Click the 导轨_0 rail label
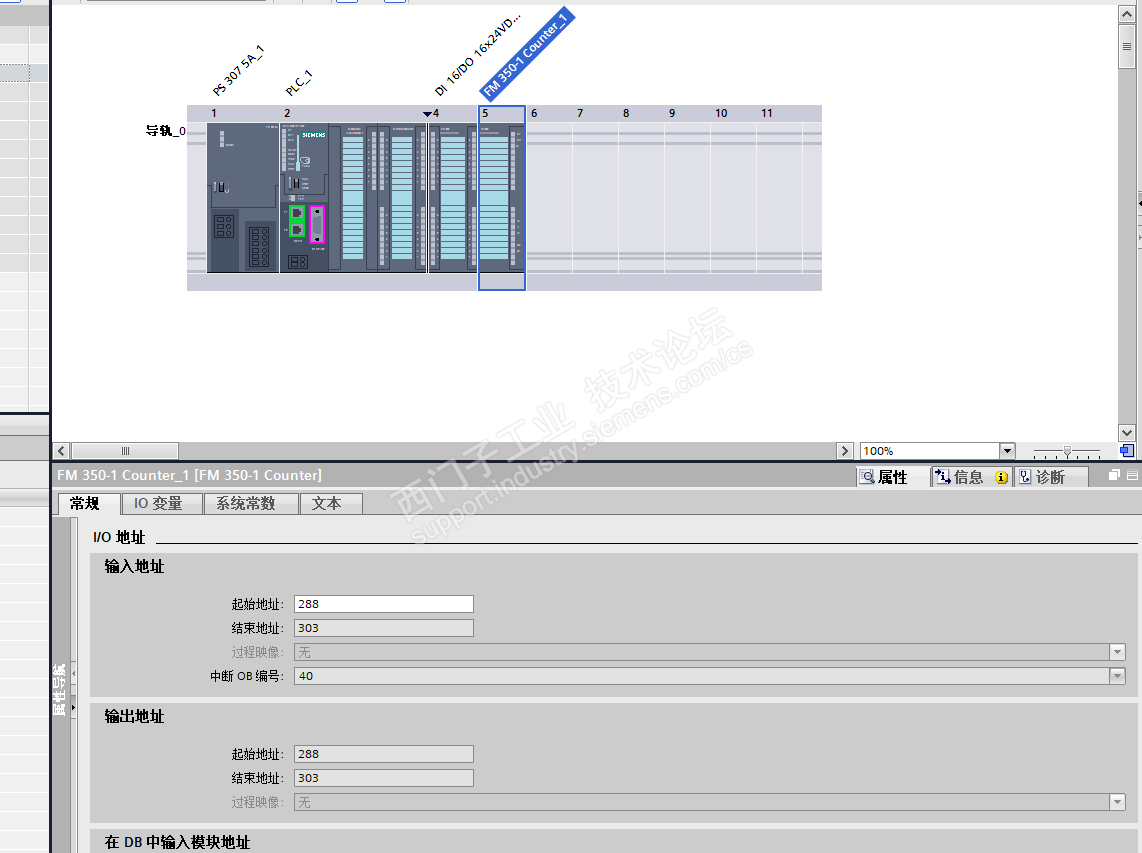This screenshot has height=853, width=1142. [165, 131]
